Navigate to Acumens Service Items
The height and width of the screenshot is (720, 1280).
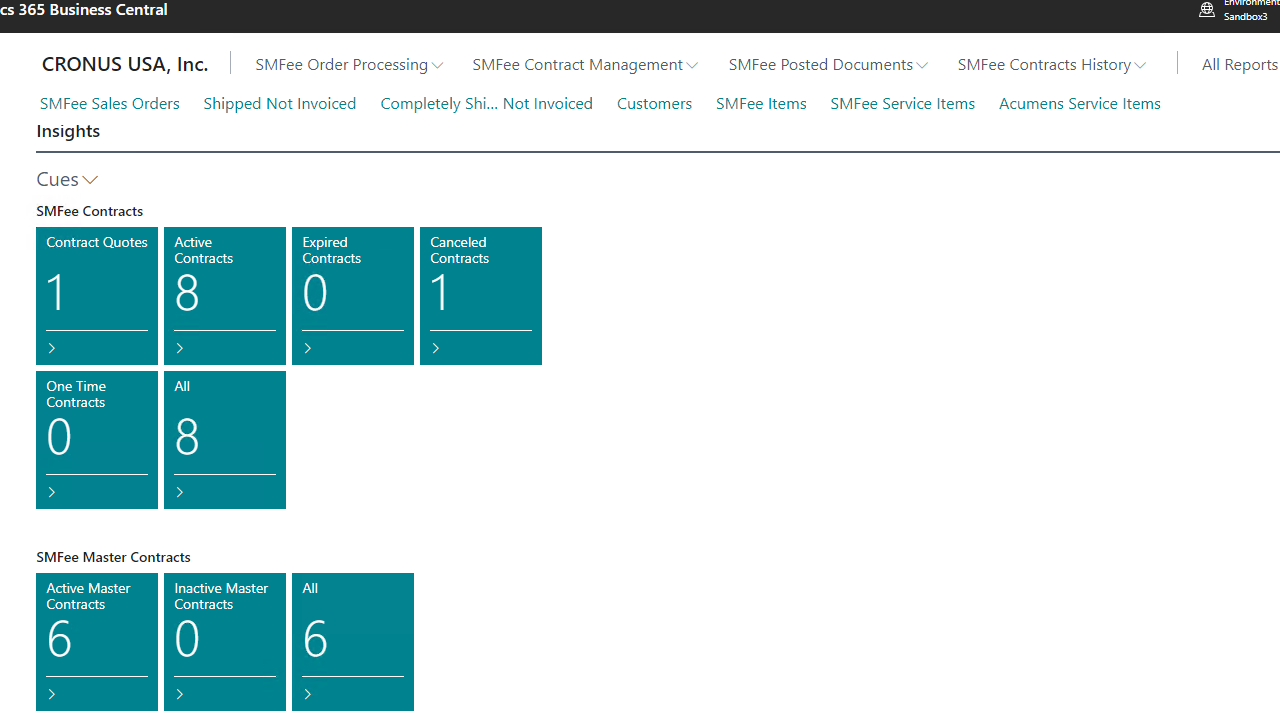[x=1079, y=104]
